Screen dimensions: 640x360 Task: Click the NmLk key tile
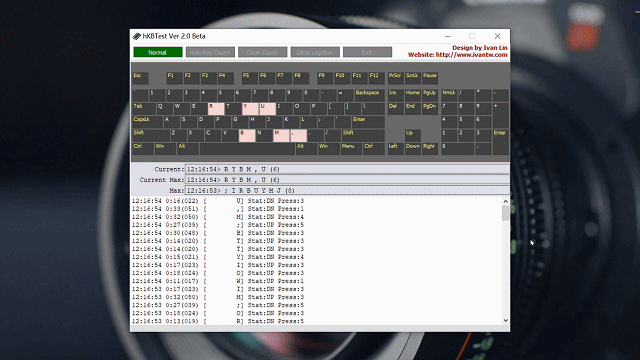tap(449, 95)
